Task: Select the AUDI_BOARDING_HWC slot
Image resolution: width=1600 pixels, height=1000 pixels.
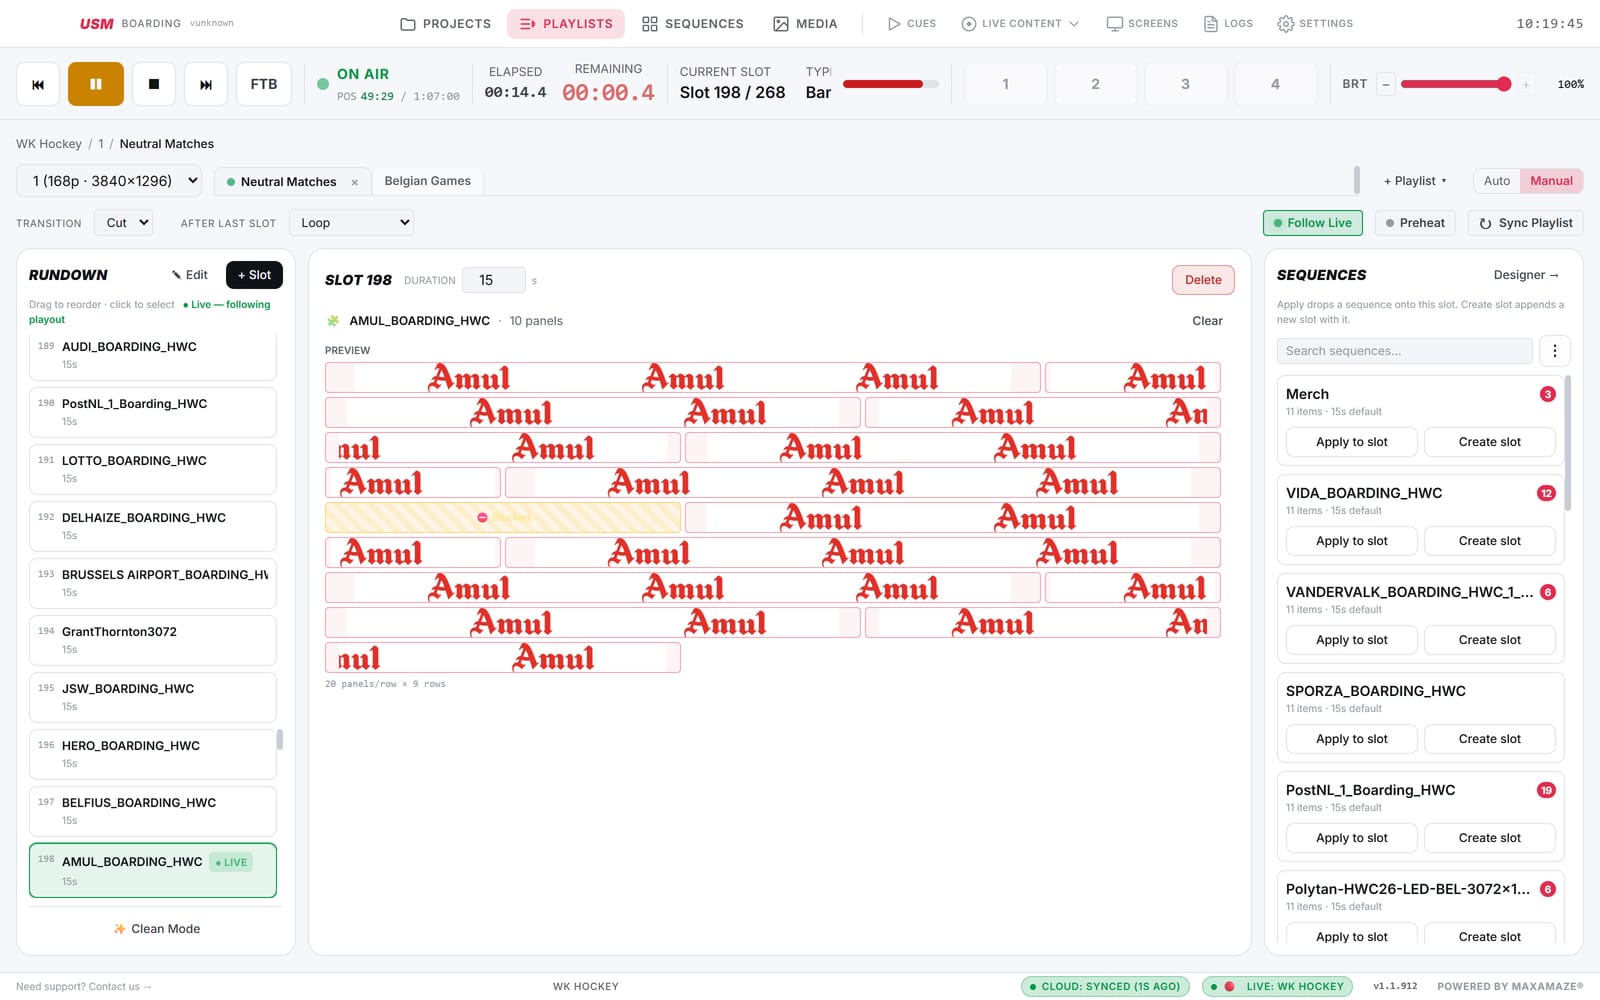Action: tap(153, 356)
